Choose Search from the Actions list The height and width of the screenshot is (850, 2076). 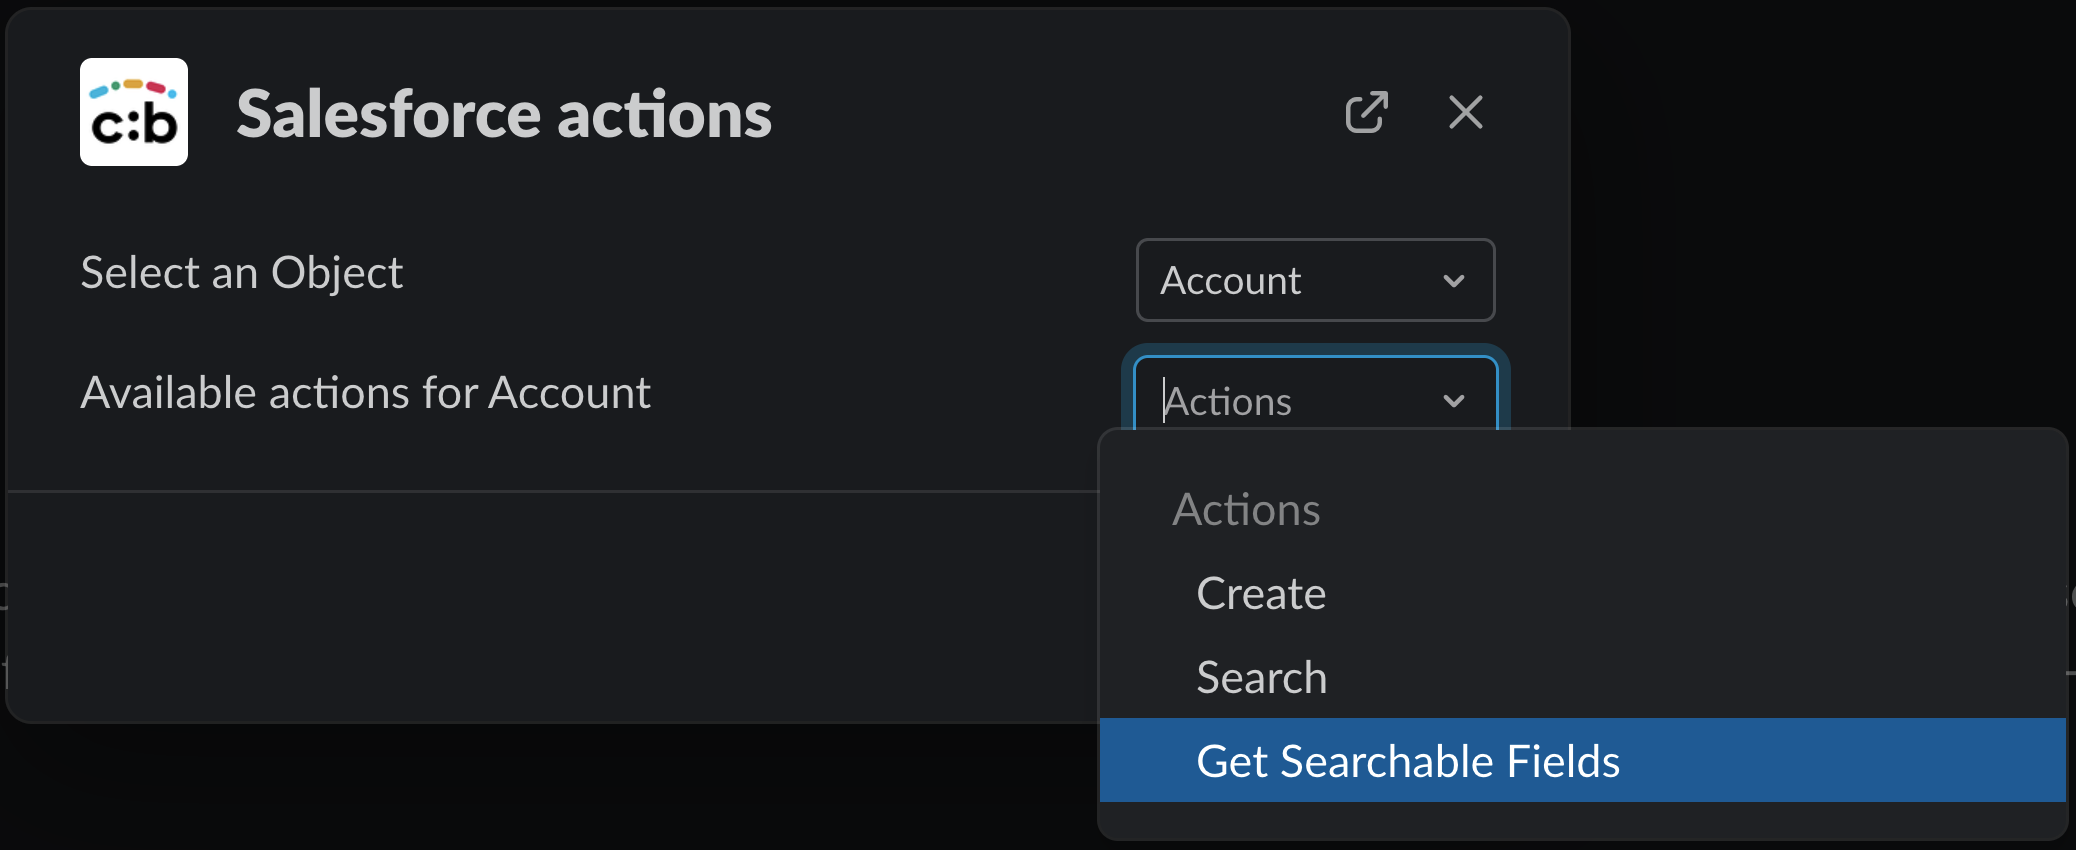[x=1261, y=678]
